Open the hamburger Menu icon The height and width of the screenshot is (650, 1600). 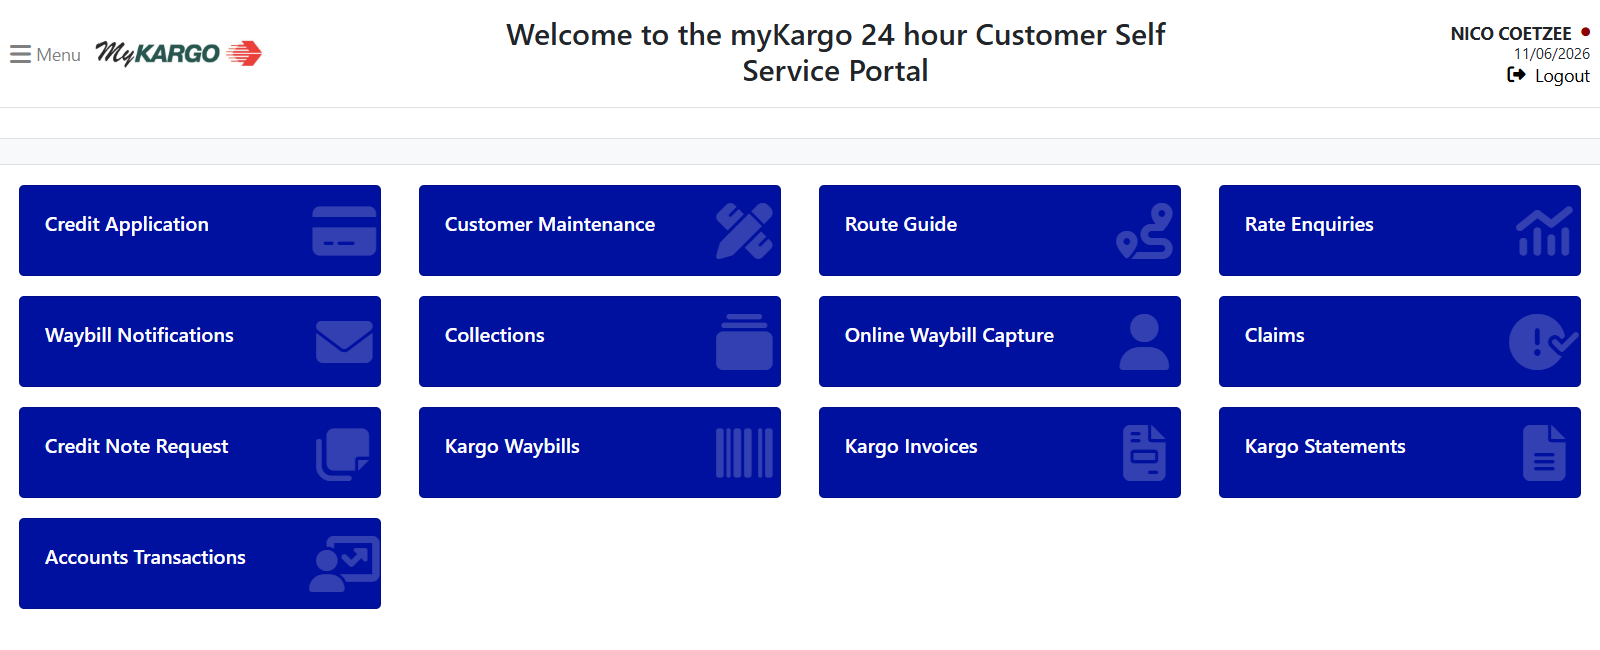tap(20, 54)
